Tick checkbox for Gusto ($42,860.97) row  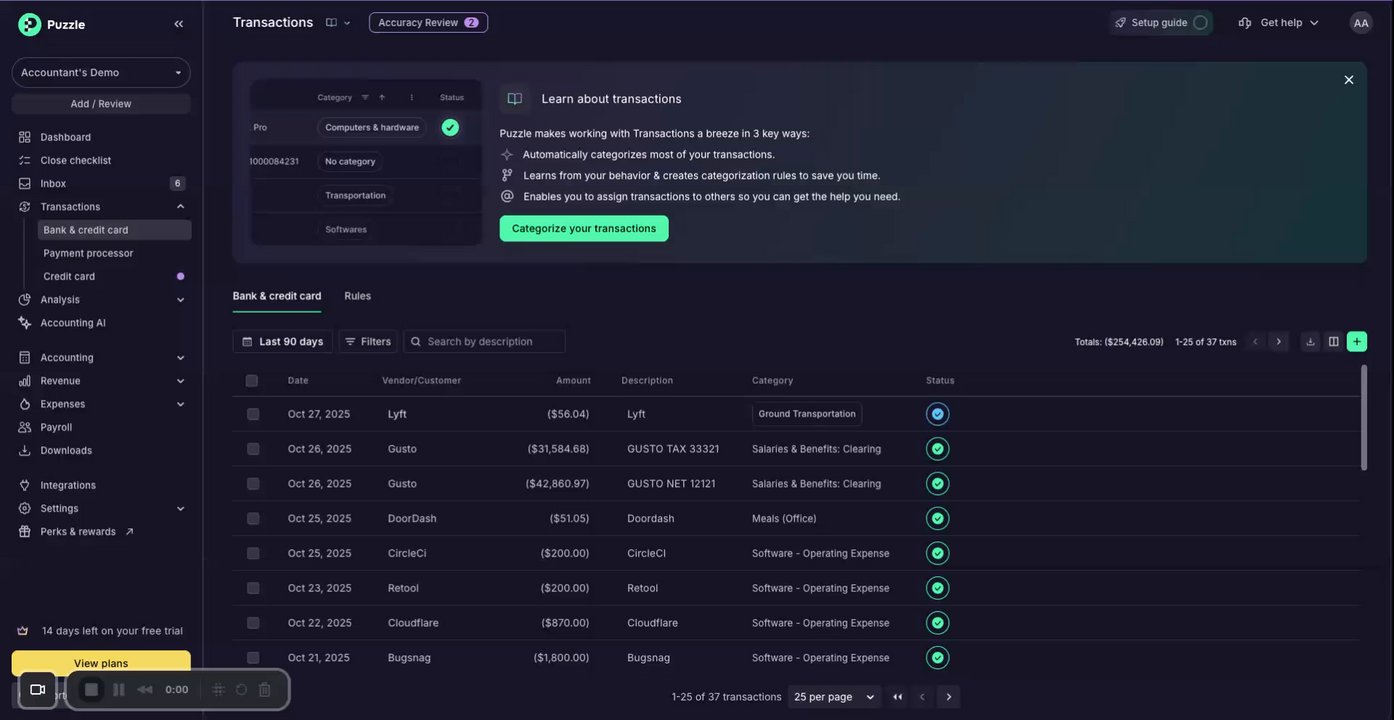click(x=253, y=484)
